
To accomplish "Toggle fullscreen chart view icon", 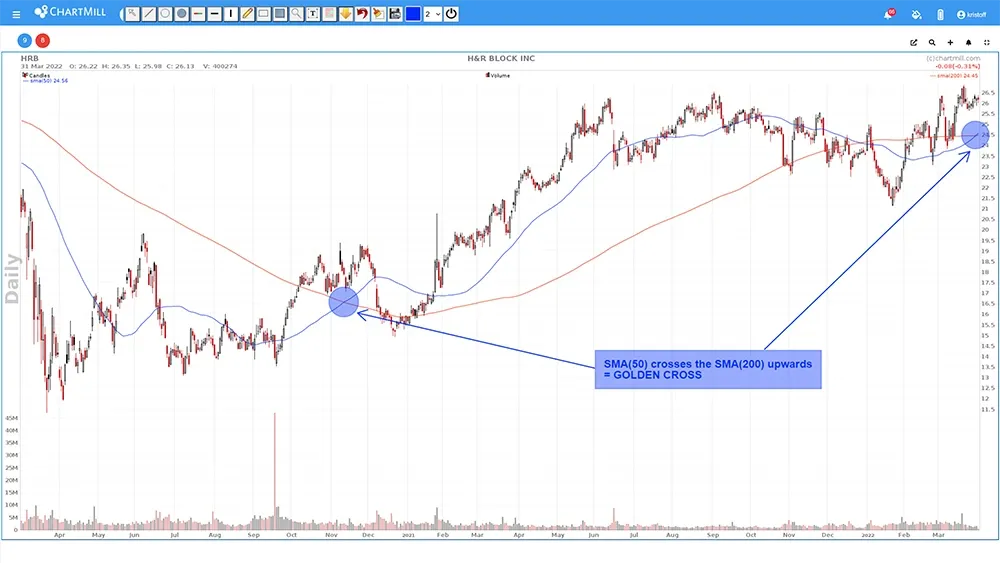I will (987, 43).
